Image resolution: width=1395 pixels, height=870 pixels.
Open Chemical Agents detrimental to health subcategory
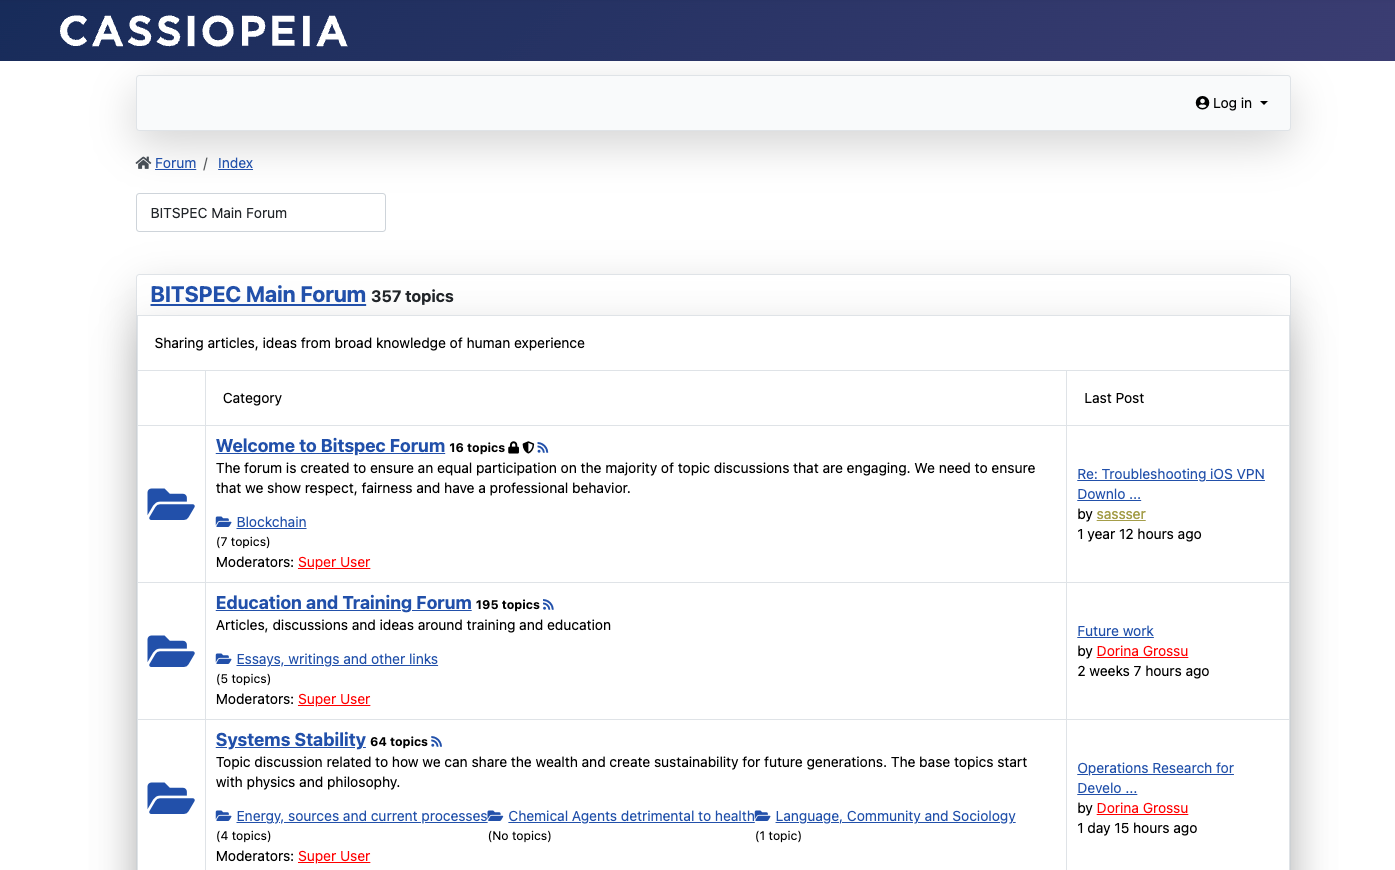631,816
